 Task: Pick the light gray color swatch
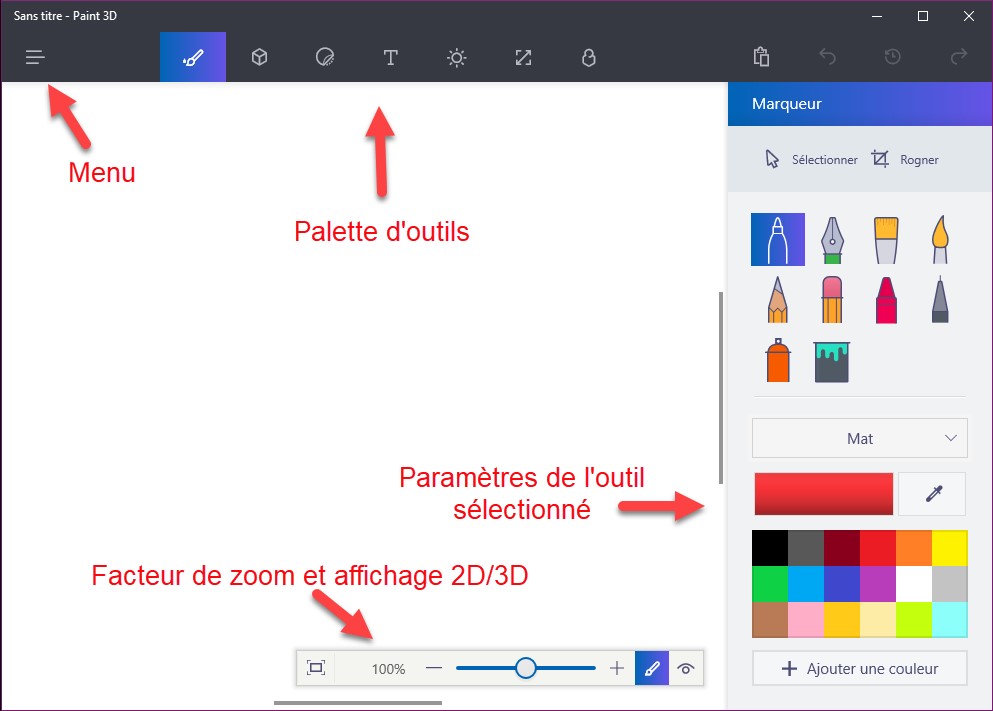(950, 584)
